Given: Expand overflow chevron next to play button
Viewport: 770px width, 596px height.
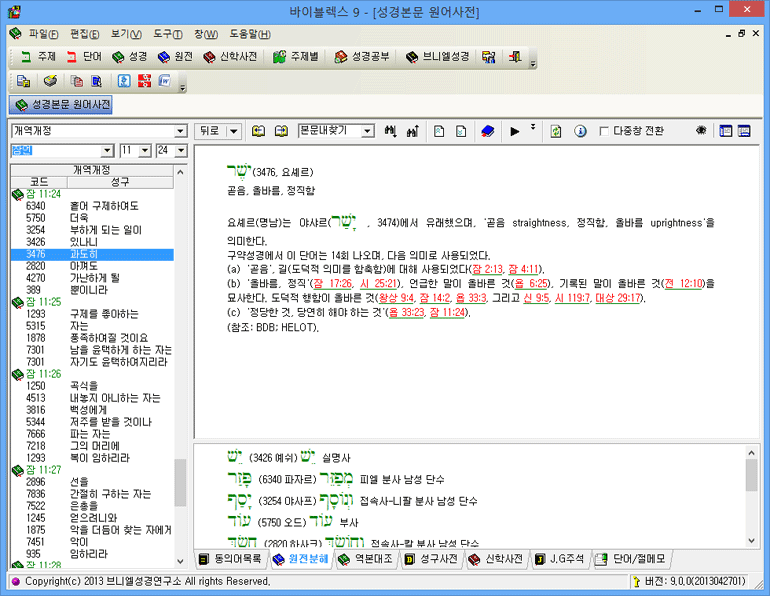Looking at the screenshot, I should point(533,127).
